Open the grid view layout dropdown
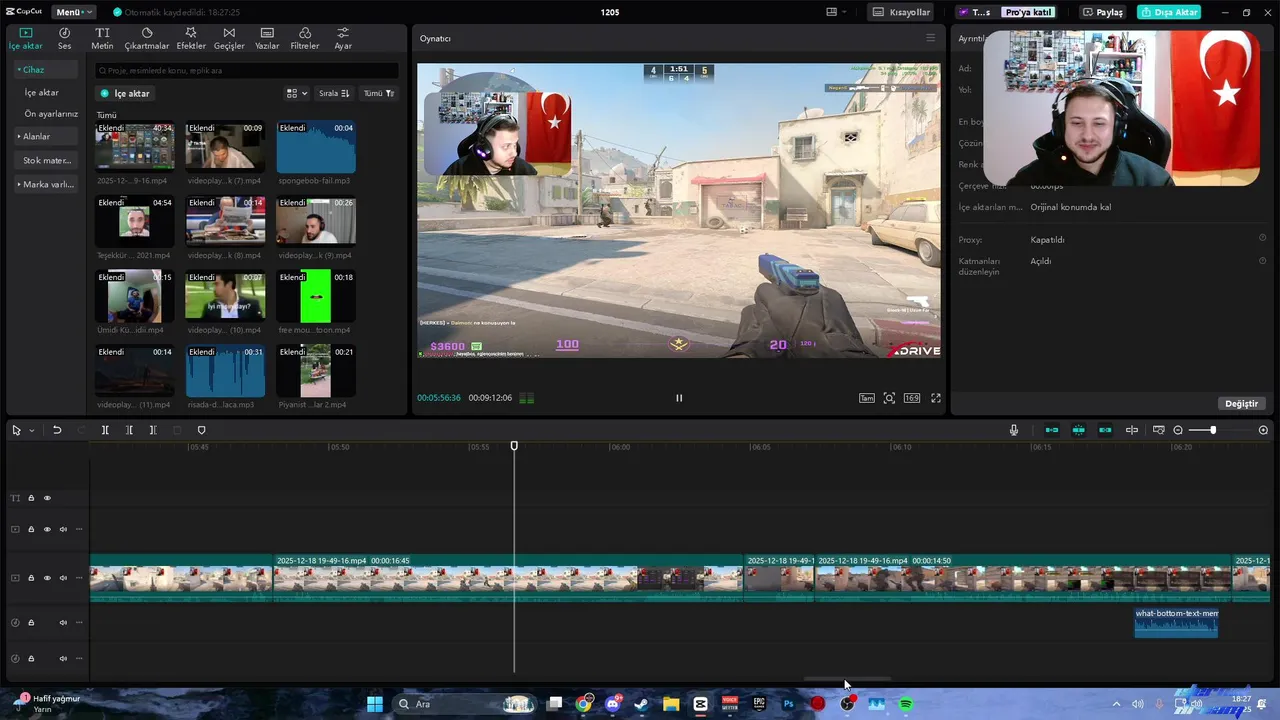 coord(297,93)
